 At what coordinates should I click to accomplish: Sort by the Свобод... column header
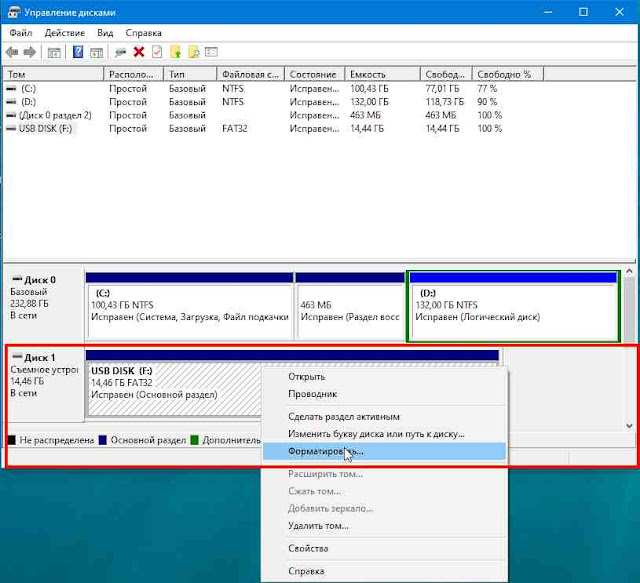tap(447, 74)
